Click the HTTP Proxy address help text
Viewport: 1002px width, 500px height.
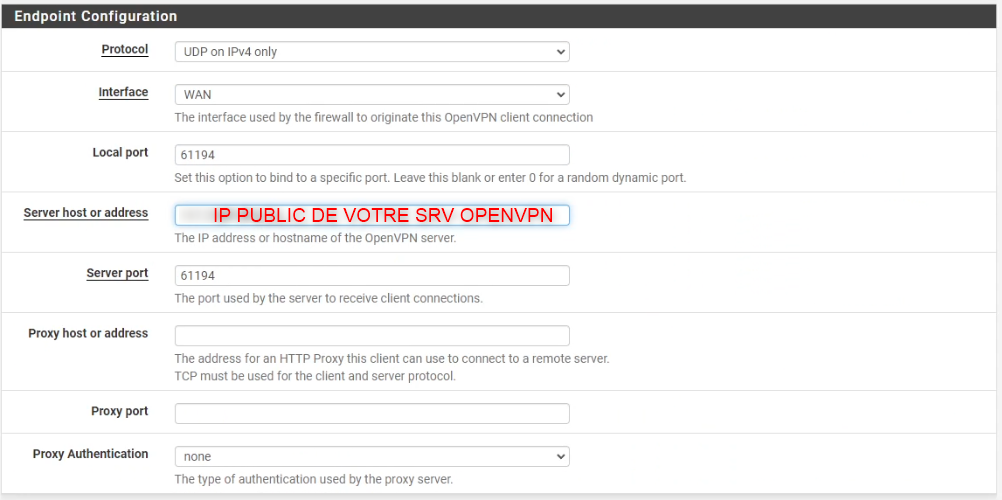(391, 358)
